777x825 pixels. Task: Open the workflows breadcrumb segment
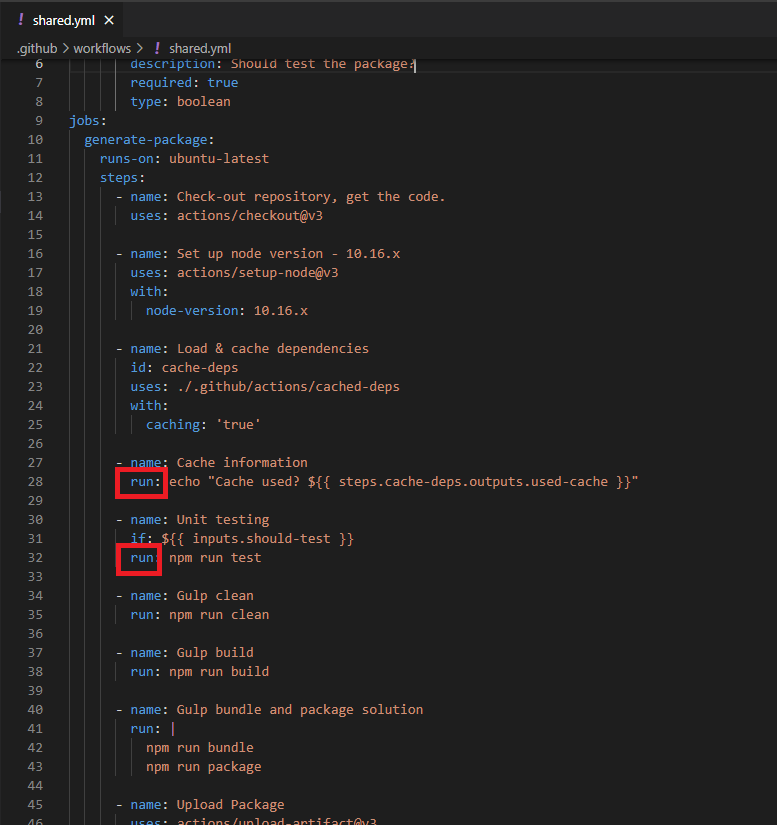[102, 48]
